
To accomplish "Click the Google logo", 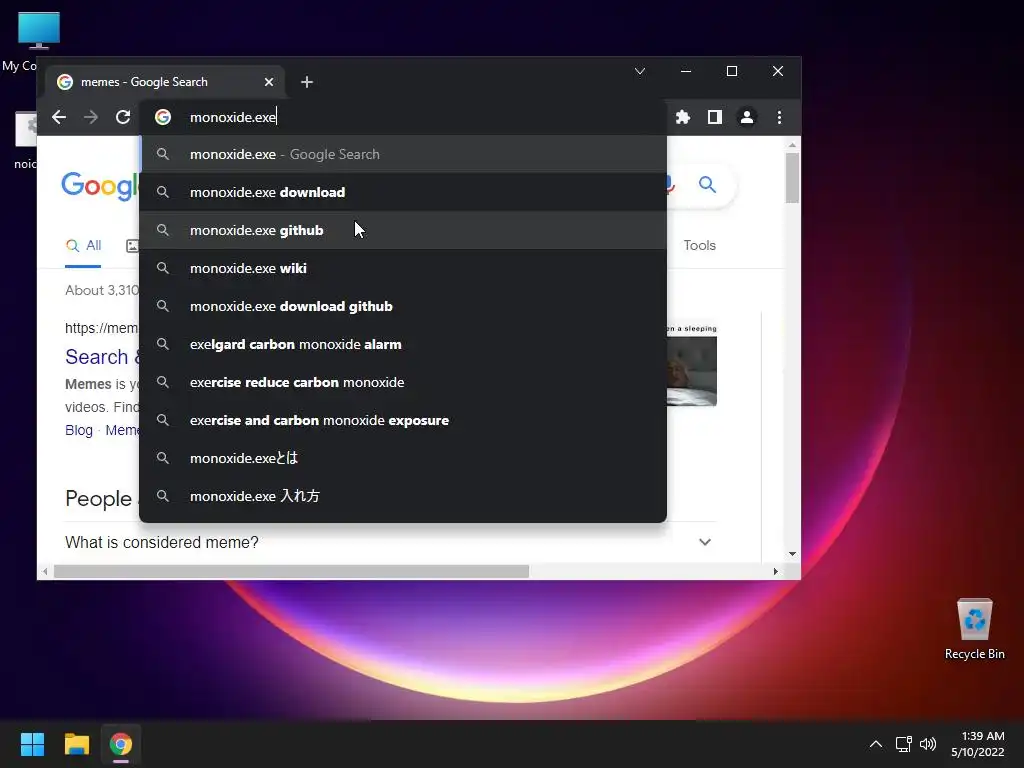I will [x=99, y=185].
